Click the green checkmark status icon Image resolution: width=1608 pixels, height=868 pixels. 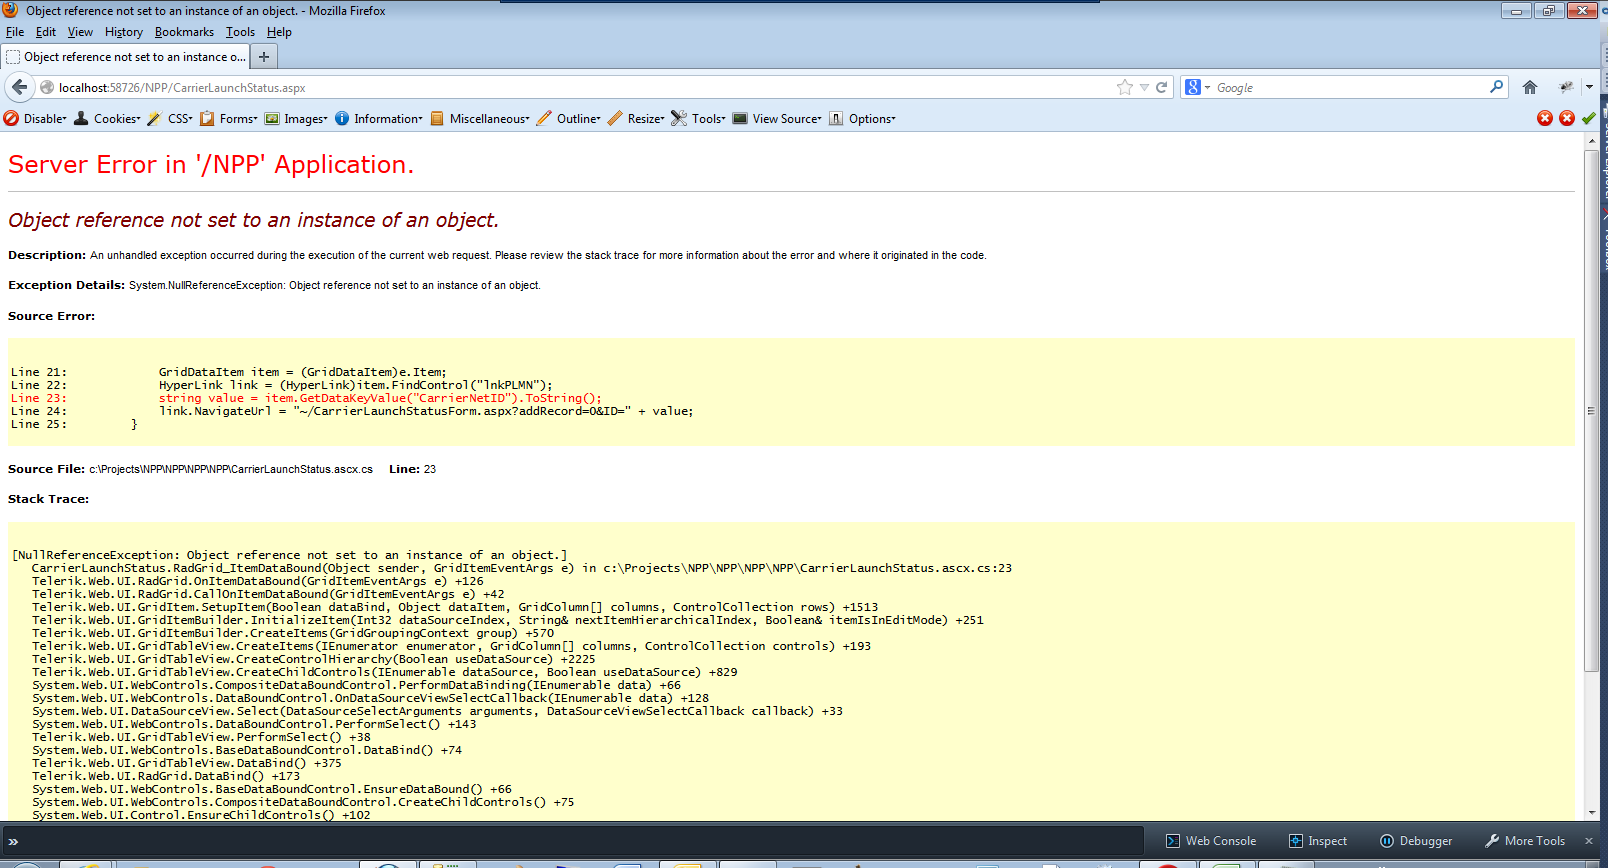pos(1588,118)
